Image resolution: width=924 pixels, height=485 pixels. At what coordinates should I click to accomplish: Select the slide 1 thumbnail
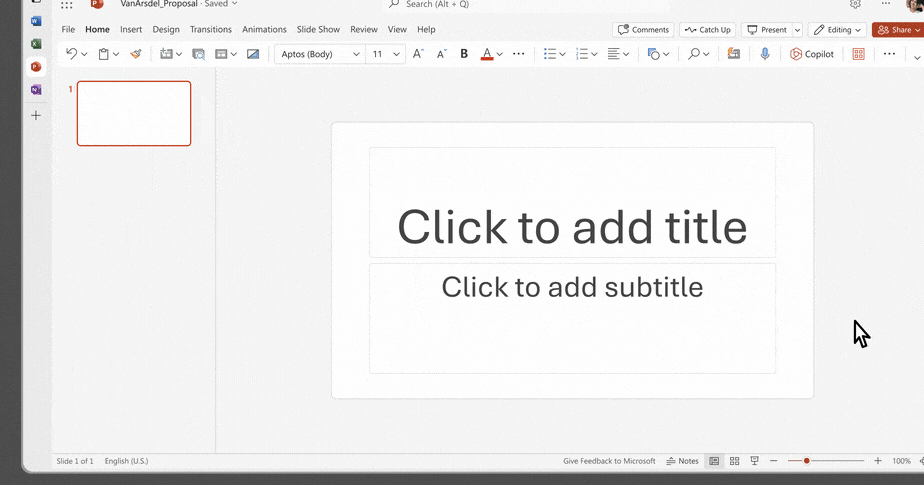pos(134,113)
